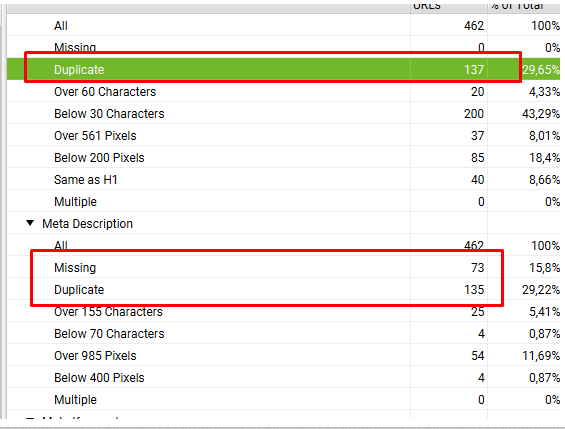
Task: Select the Over 60 Characters row
Action: (283, 91)
